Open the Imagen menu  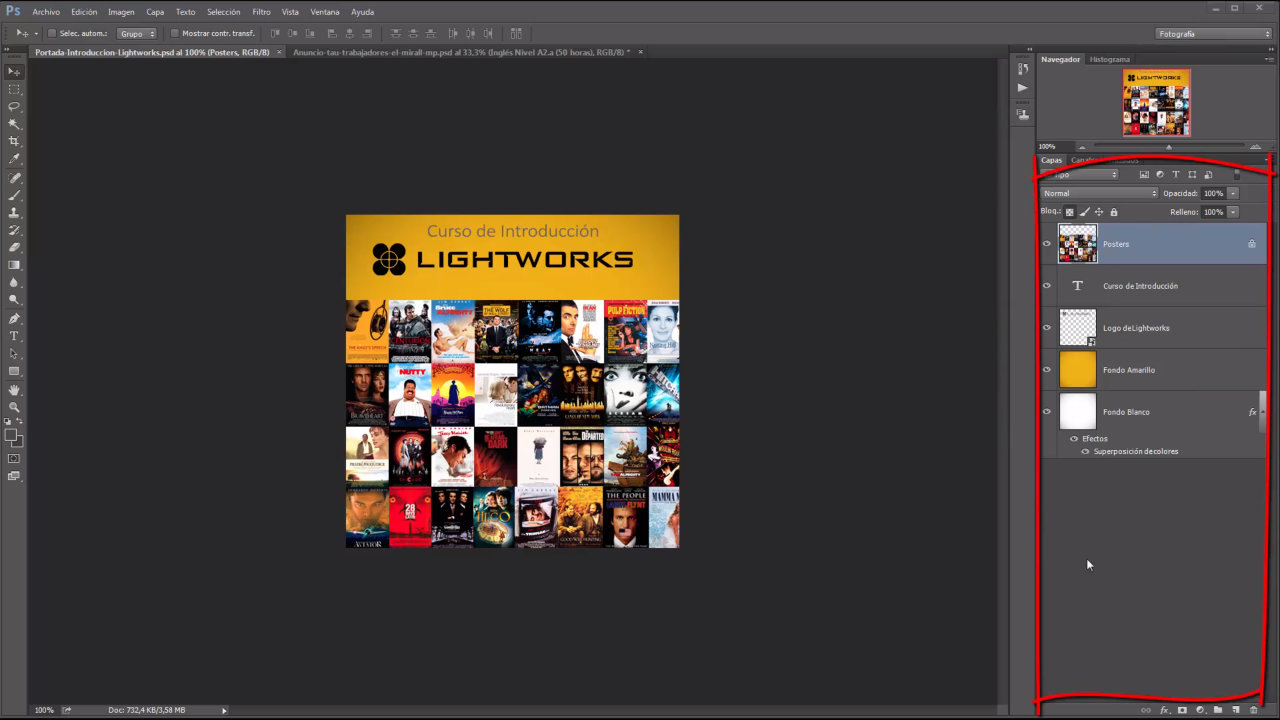coord(121,12)
